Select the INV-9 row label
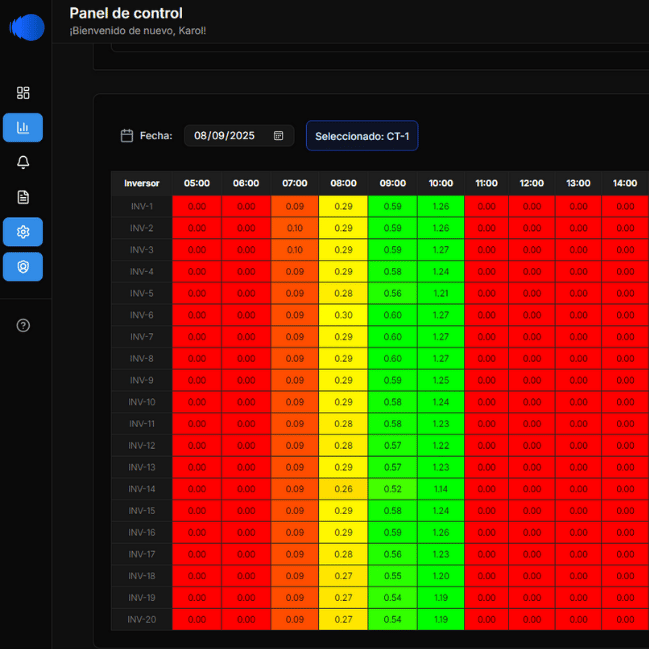Screen dimensions: 649x649 142,380
